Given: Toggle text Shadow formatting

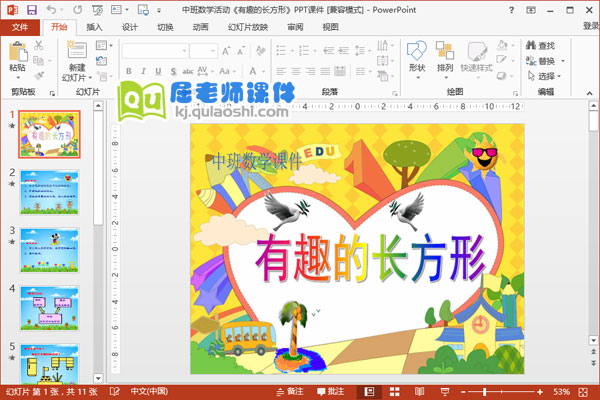Looking at the screenshot, I should [x=173, y=71].
